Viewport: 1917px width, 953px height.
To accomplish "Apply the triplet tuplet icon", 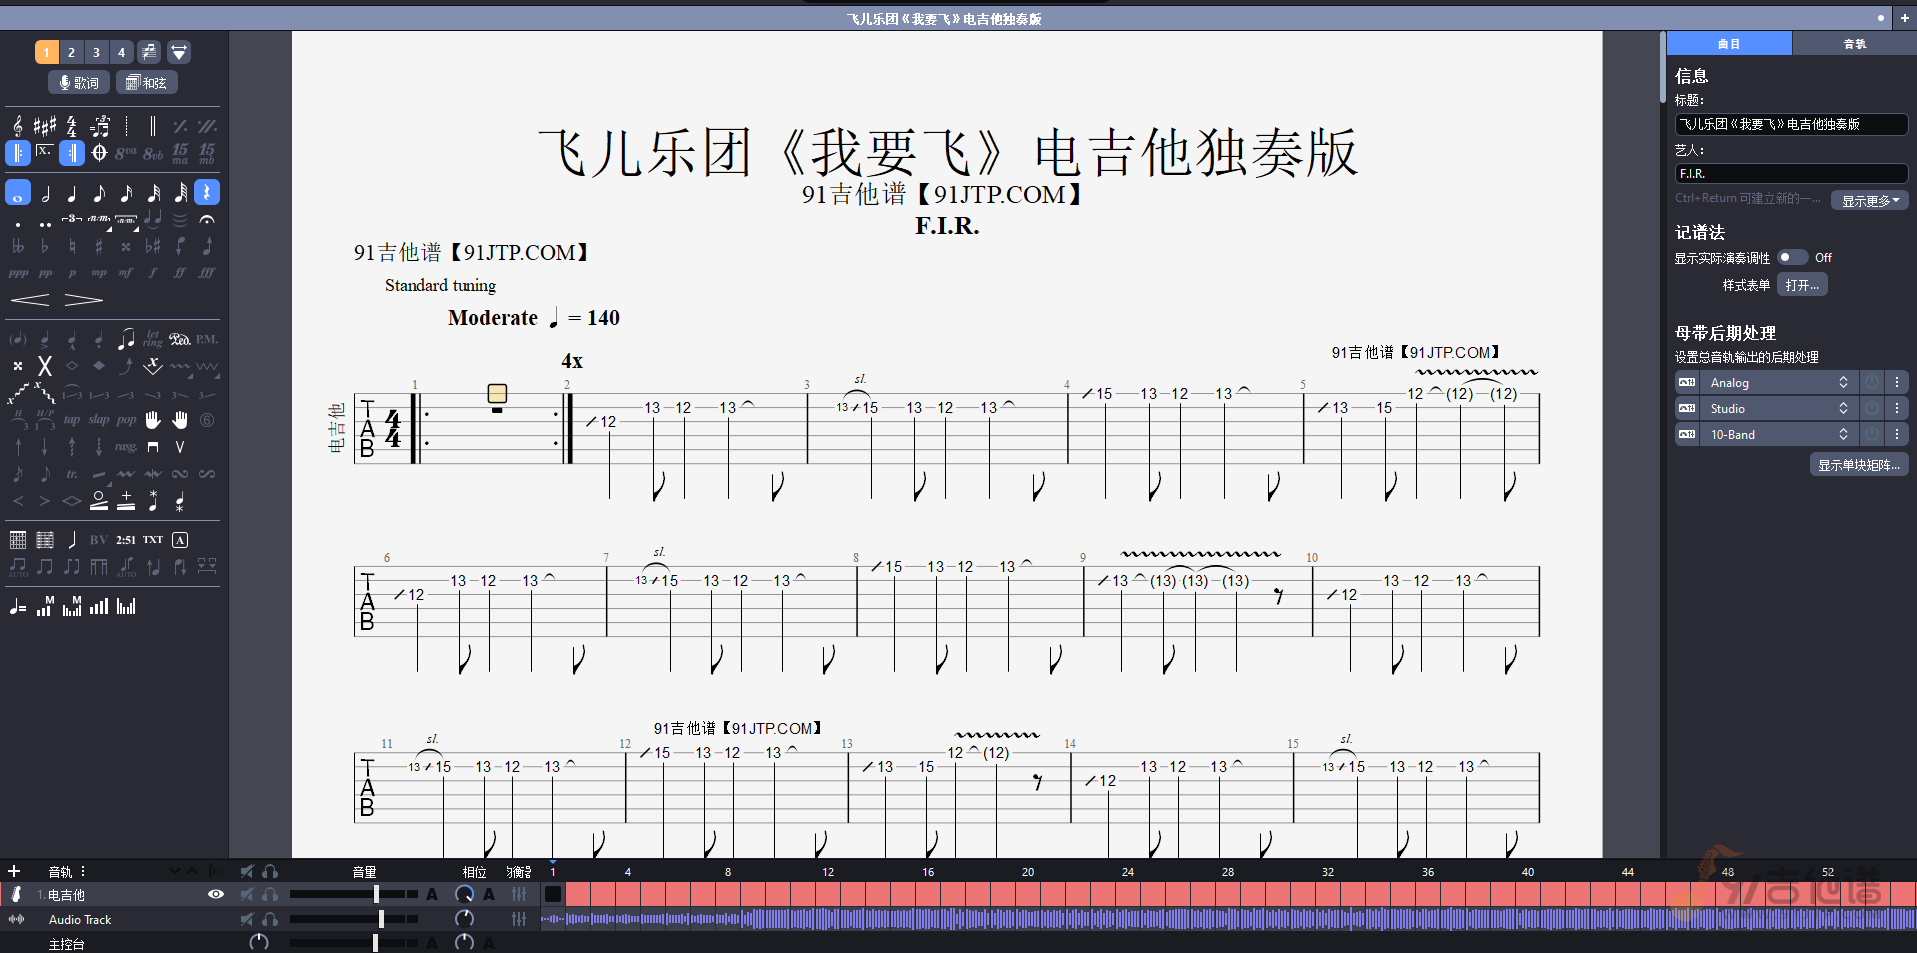I will pos(72,219).
